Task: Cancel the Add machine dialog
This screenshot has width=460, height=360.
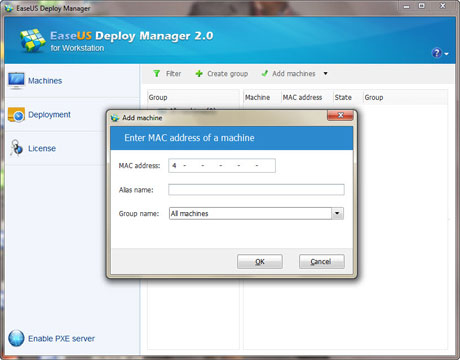Action: point(322,262)
